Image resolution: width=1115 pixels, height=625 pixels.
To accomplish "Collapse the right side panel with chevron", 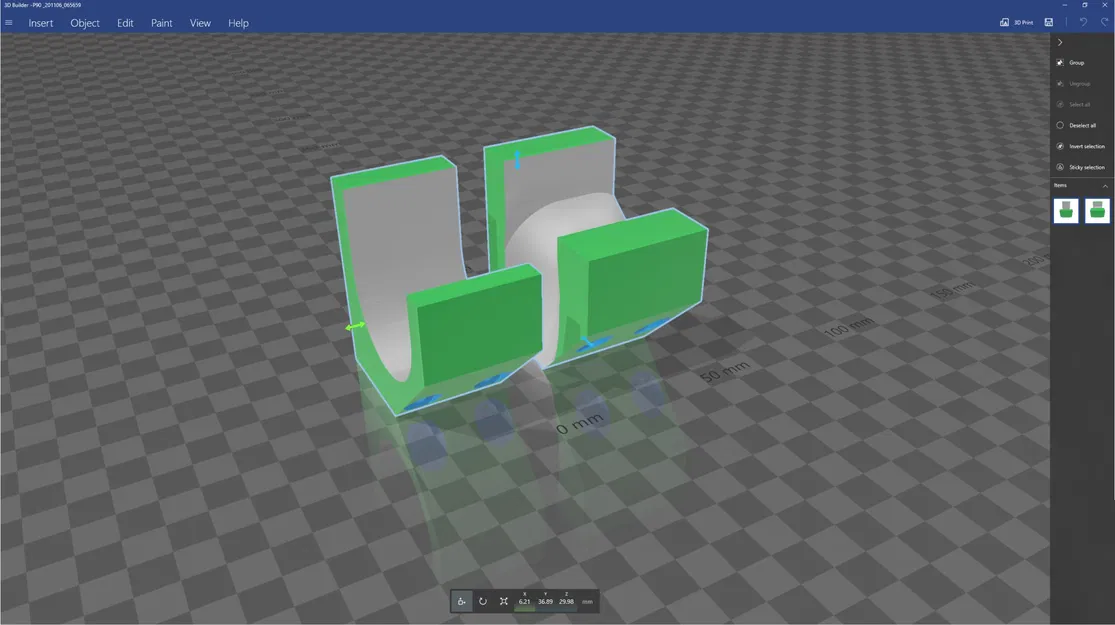I will pos(1060,42).
